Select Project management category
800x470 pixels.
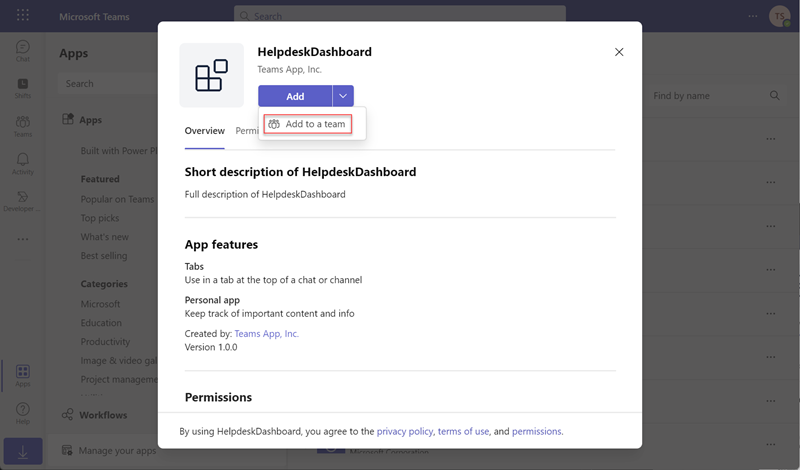[x=119, y=380]
